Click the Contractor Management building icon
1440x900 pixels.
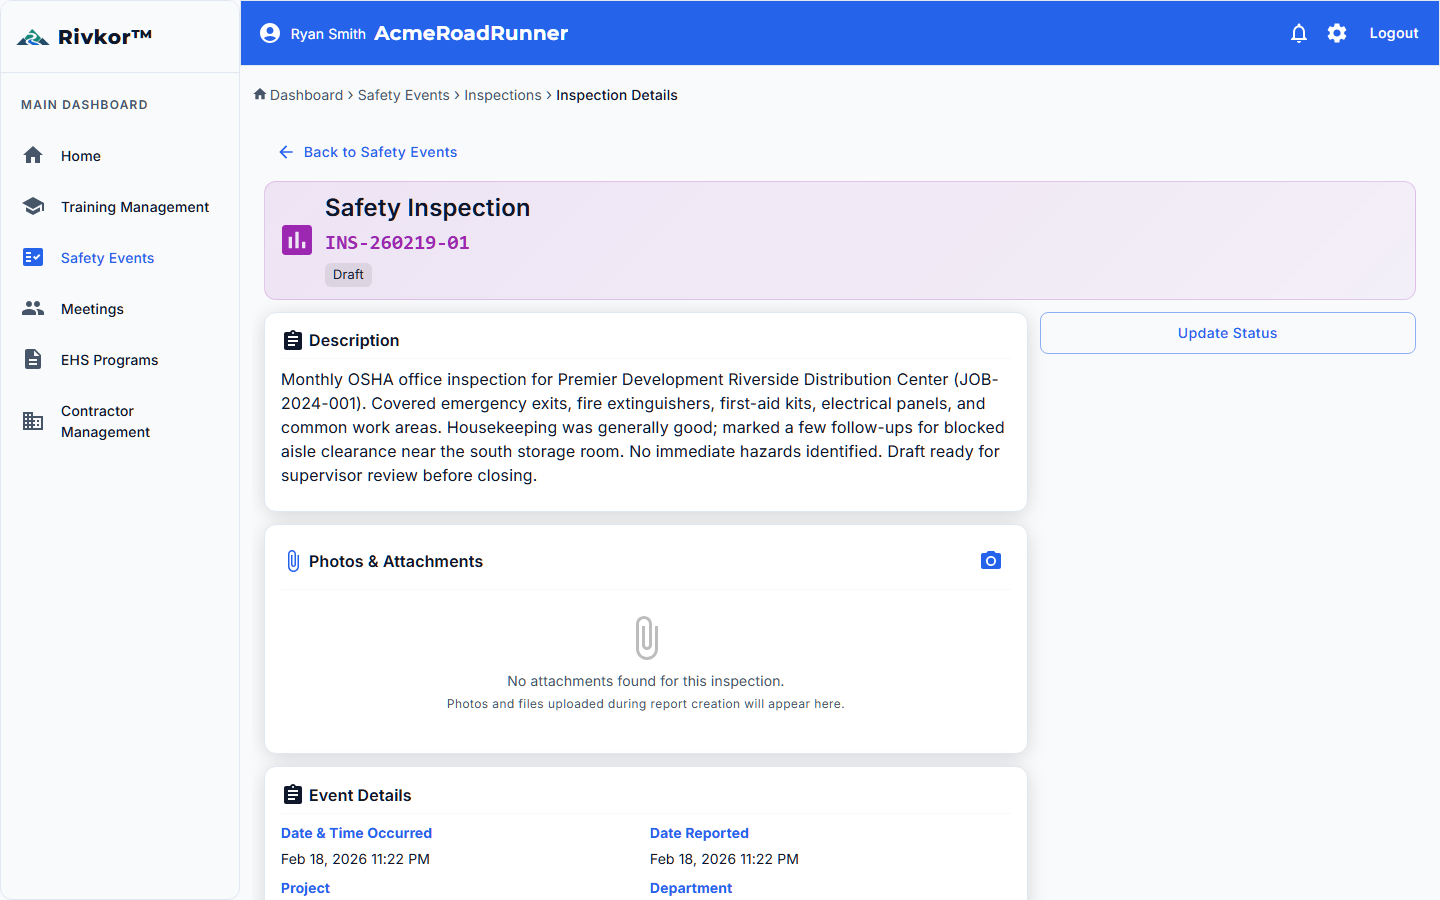pos(33,421)
